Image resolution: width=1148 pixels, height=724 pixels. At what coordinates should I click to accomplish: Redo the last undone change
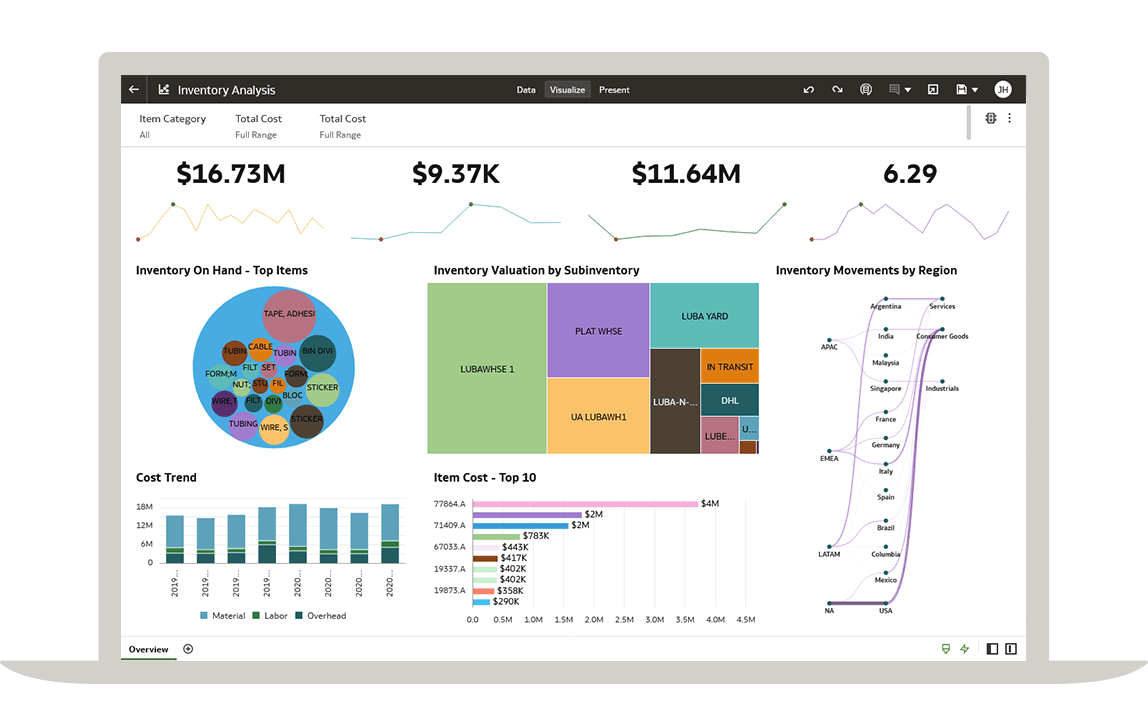[x=837, y=90]
